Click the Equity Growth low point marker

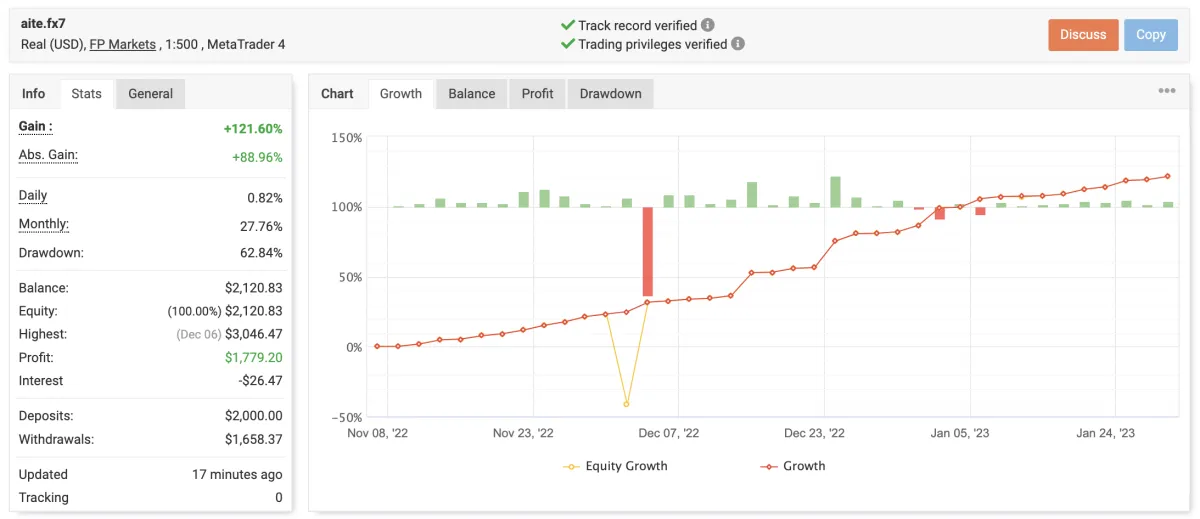pos(627,404)
